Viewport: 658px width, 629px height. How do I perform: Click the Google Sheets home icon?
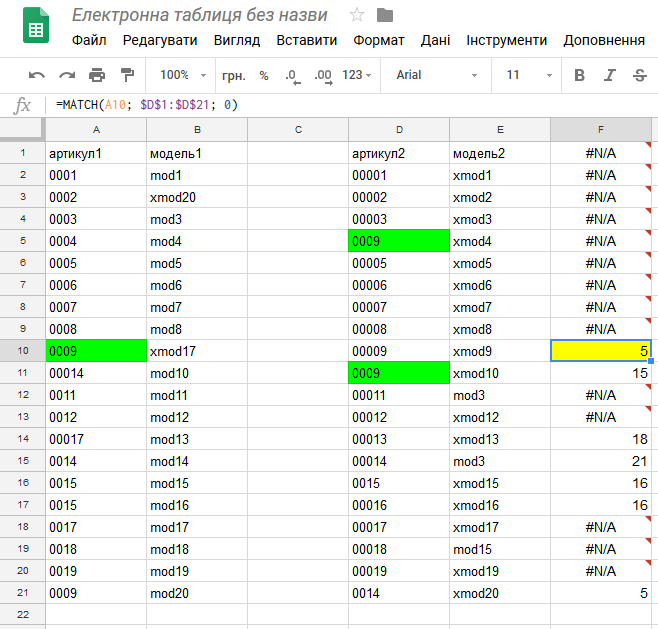pyautogui.click(x=36, y=26)
